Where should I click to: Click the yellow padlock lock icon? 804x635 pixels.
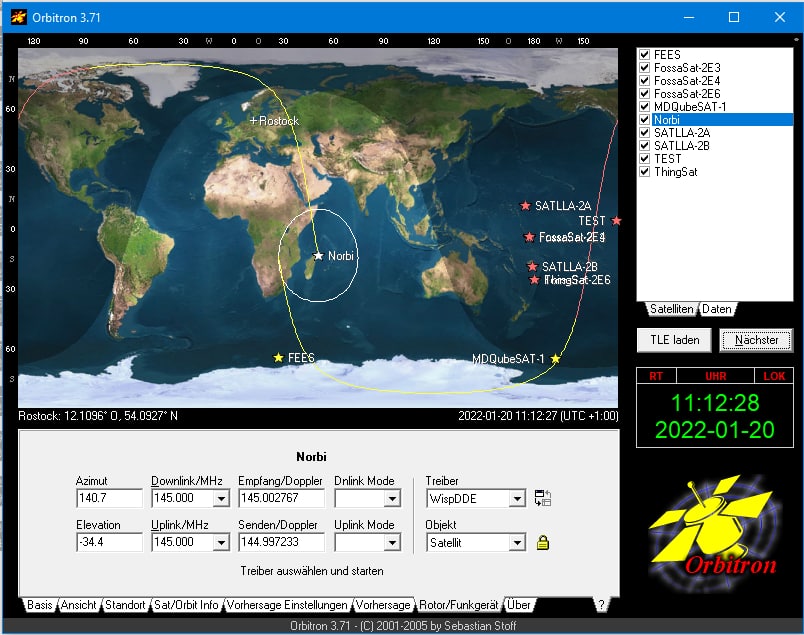point(543,543)
